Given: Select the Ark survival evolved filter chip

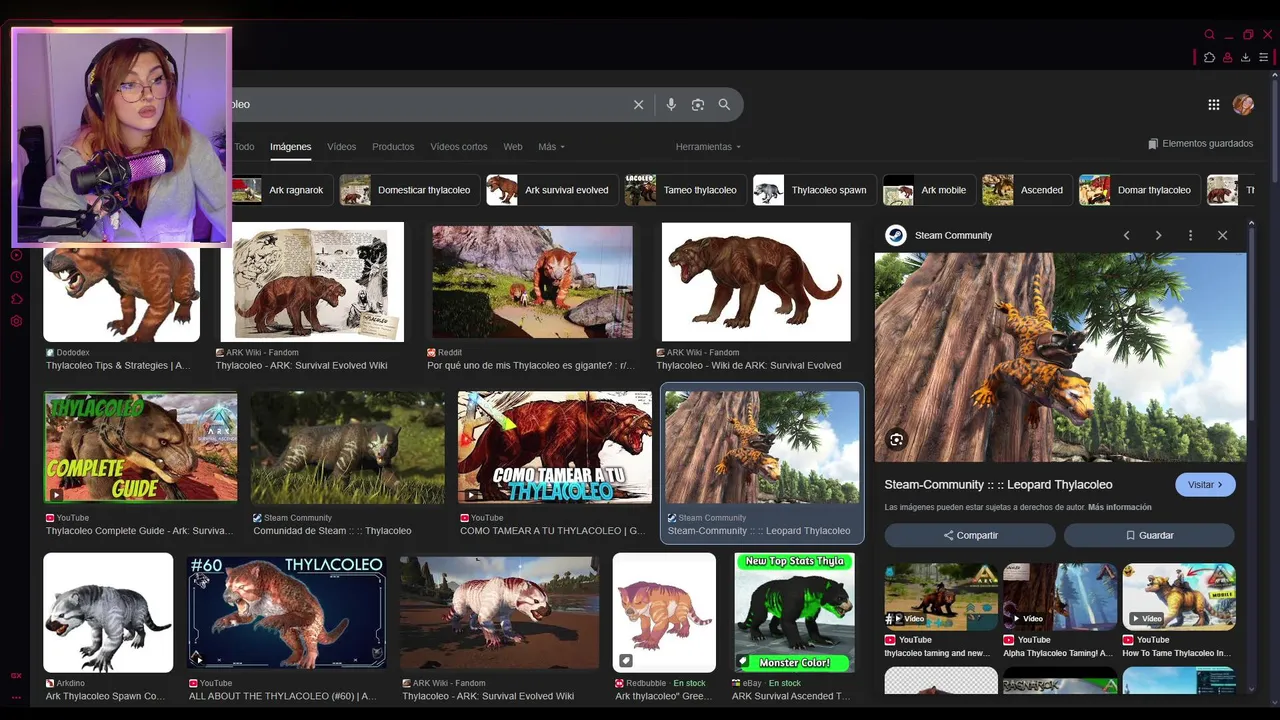Looking at the screenshot, I should point(551,190).
